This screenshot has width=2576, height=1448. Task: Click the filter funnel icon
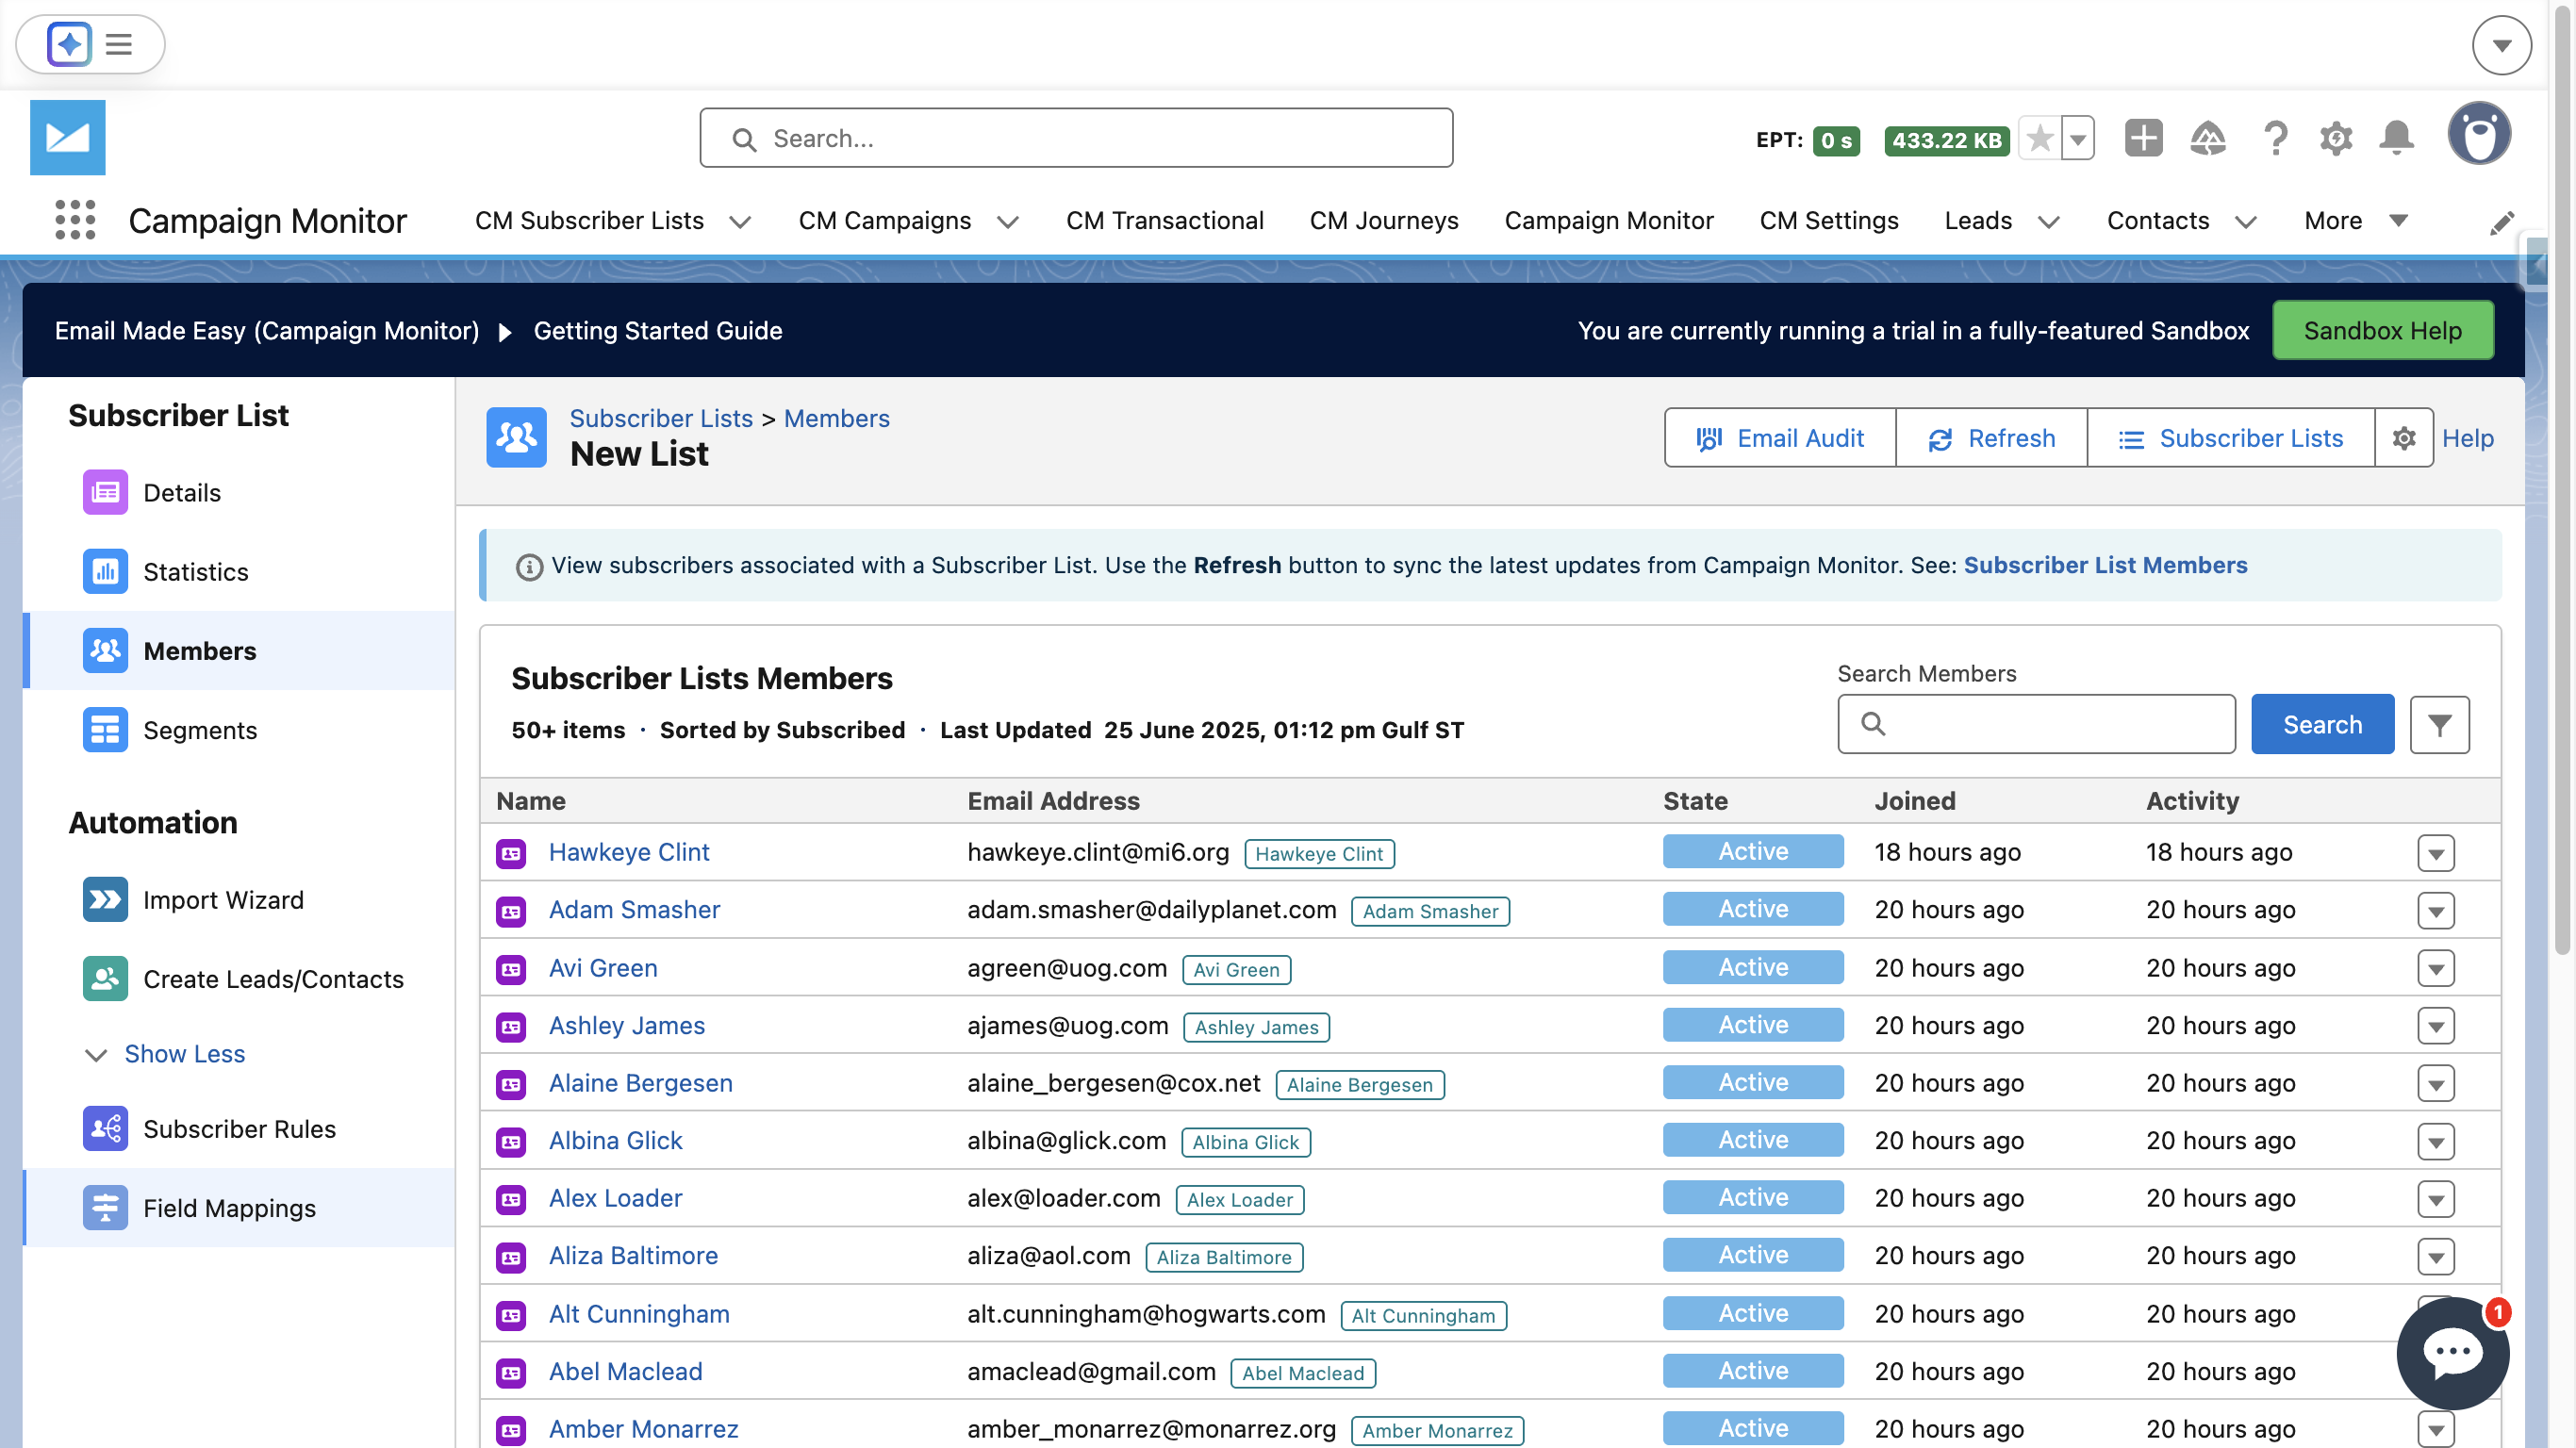click(x=2439, y=725)
